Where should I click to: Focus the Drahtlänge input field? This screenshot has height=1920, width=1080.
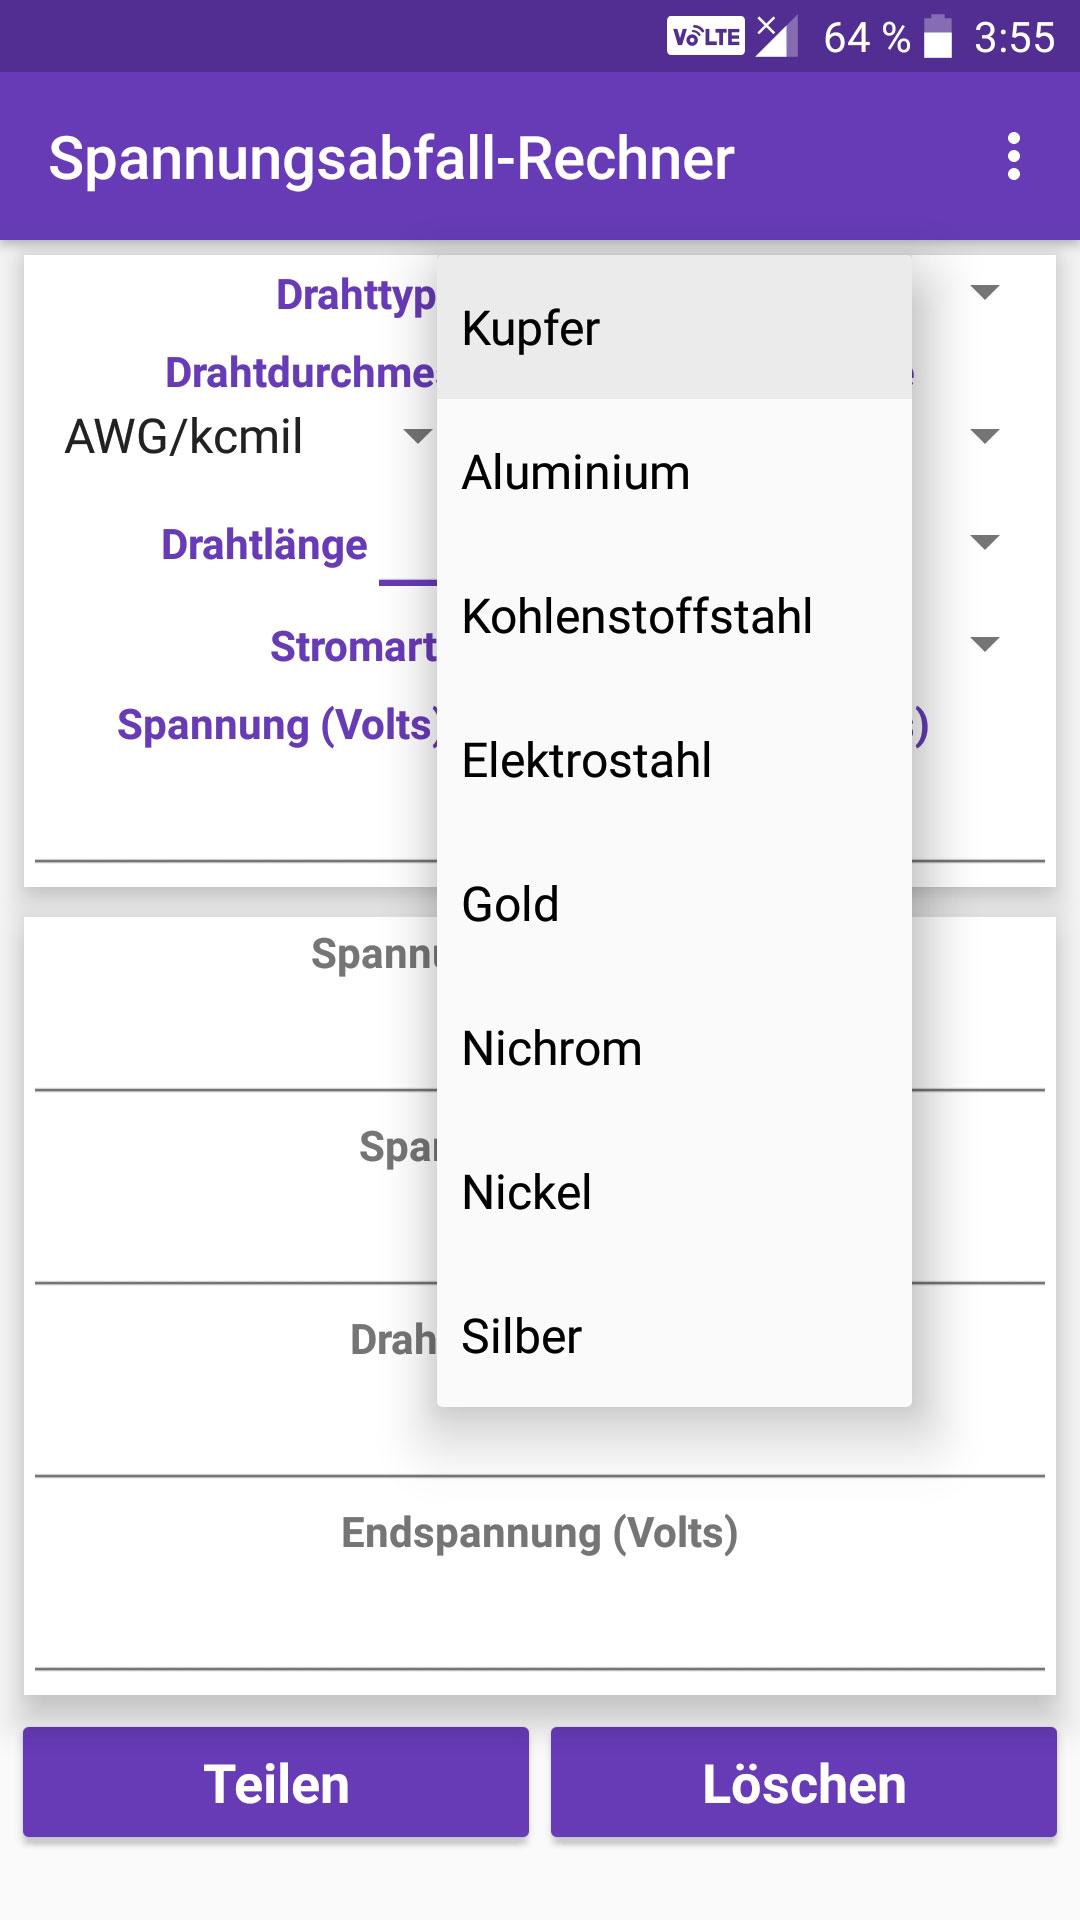tap(408, 548)
